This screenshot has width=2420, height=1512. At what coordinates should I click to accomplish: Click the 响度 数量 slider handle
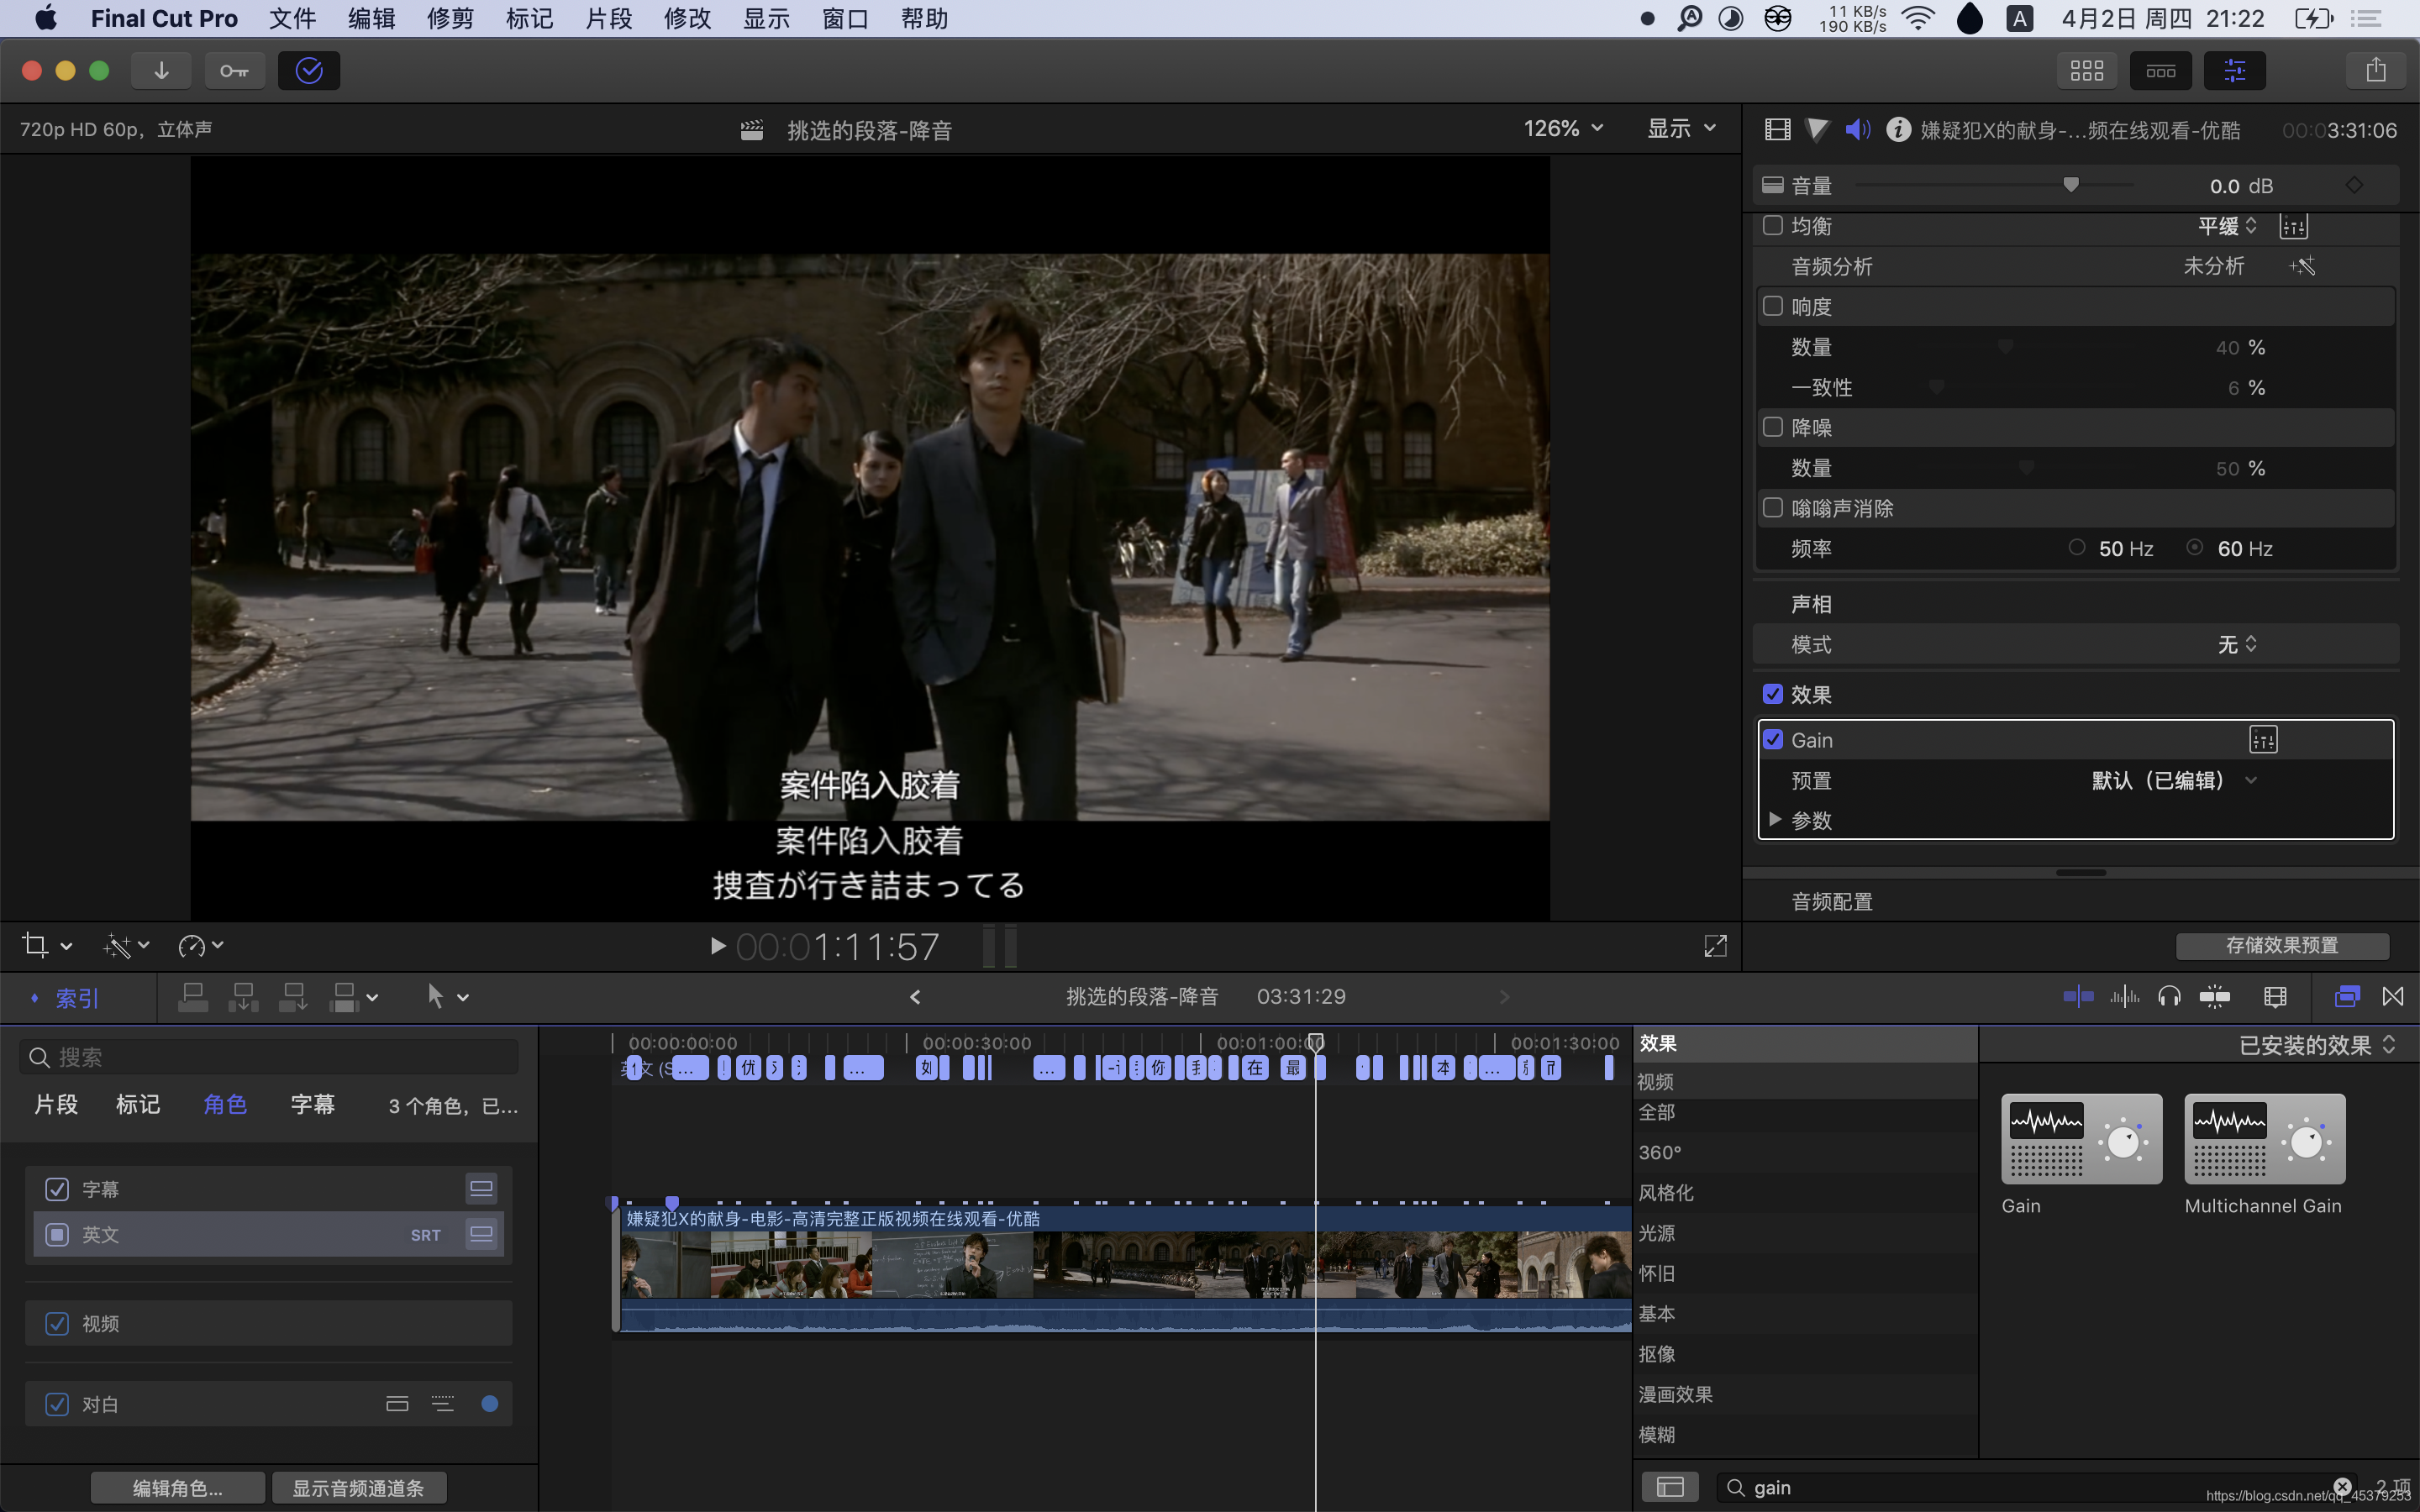2005,347
